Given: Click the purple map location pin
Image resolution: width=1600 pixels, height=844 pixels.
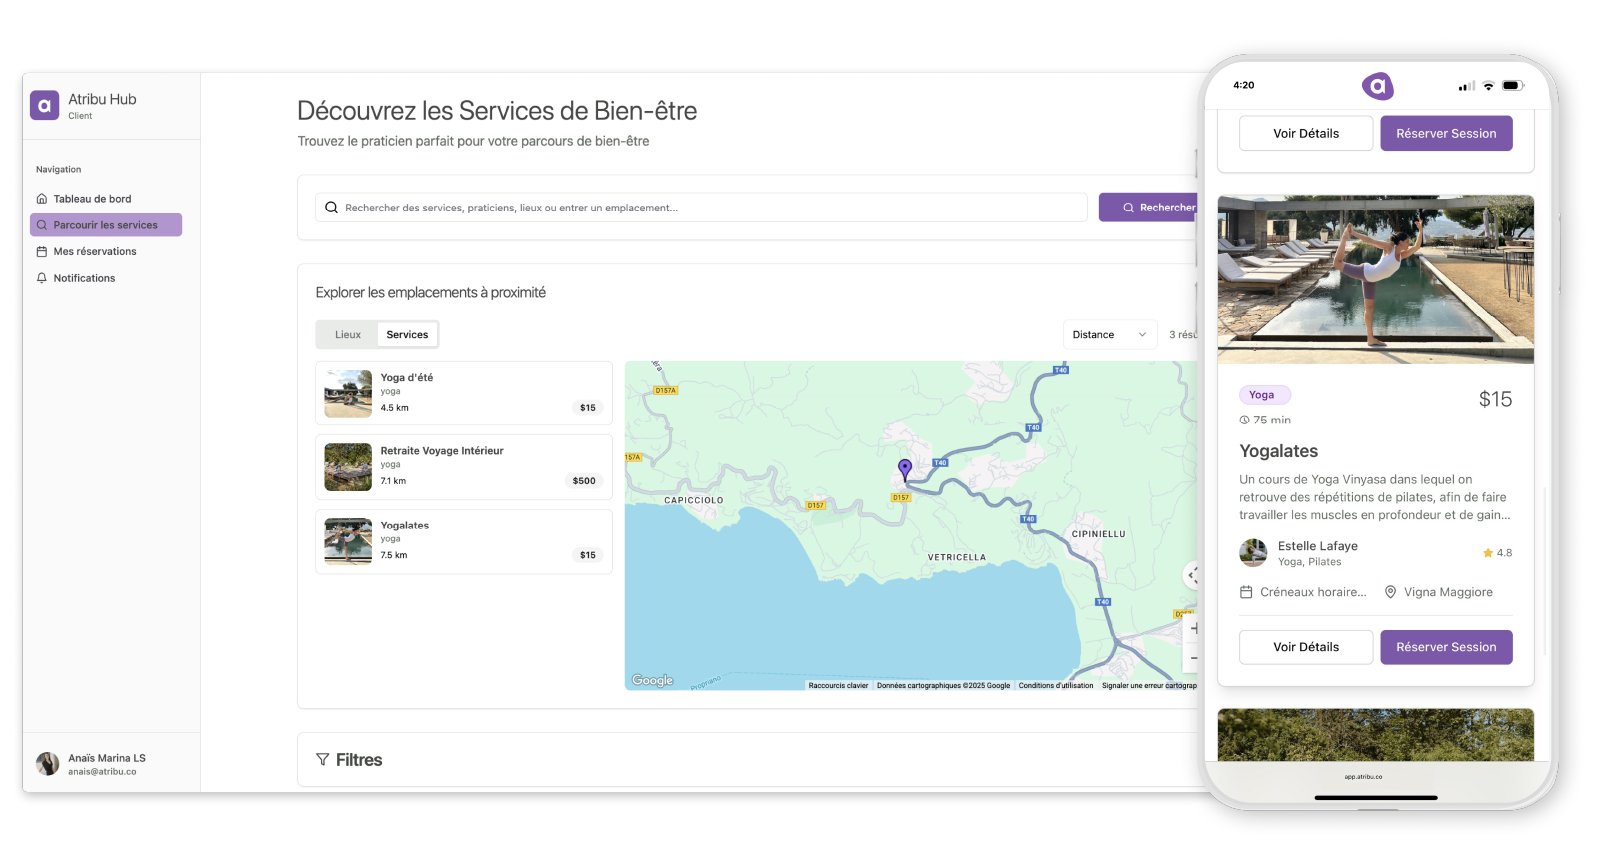Looking at the screenshot, I should [905, 468].
